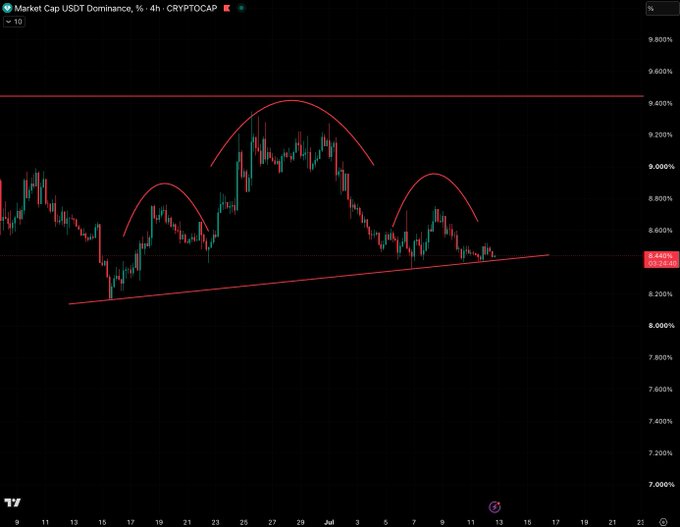Click the USDT symbol logo icon

click(x=7, y=8)
